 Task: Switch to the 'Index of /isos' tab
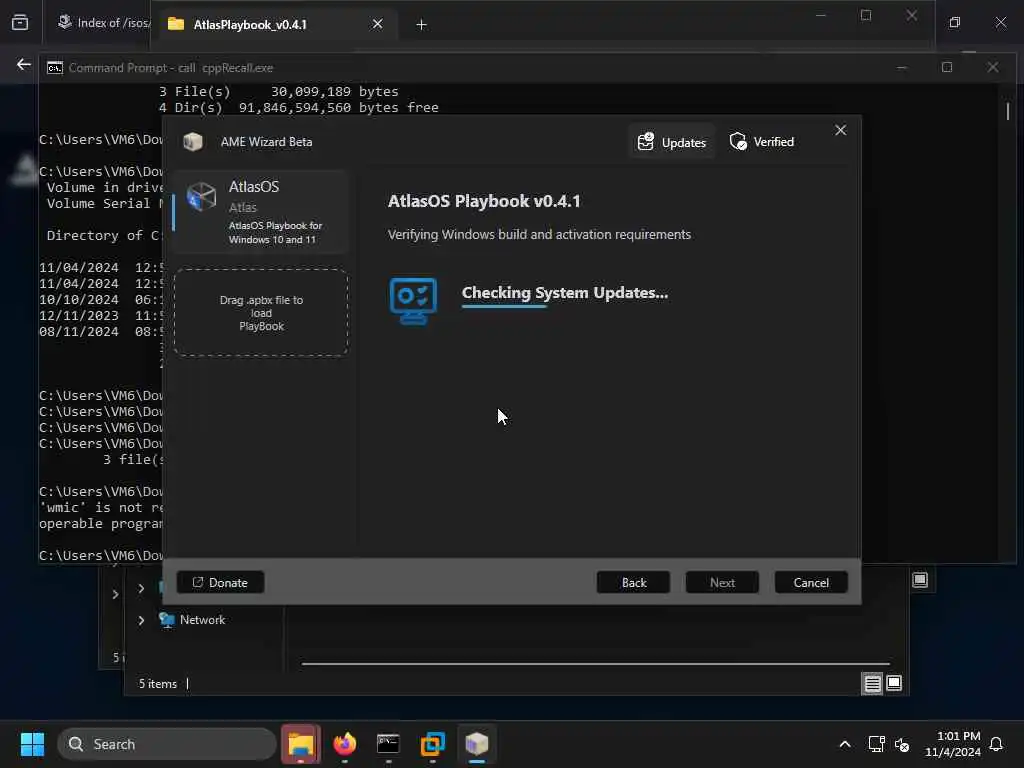coord(104,23)
